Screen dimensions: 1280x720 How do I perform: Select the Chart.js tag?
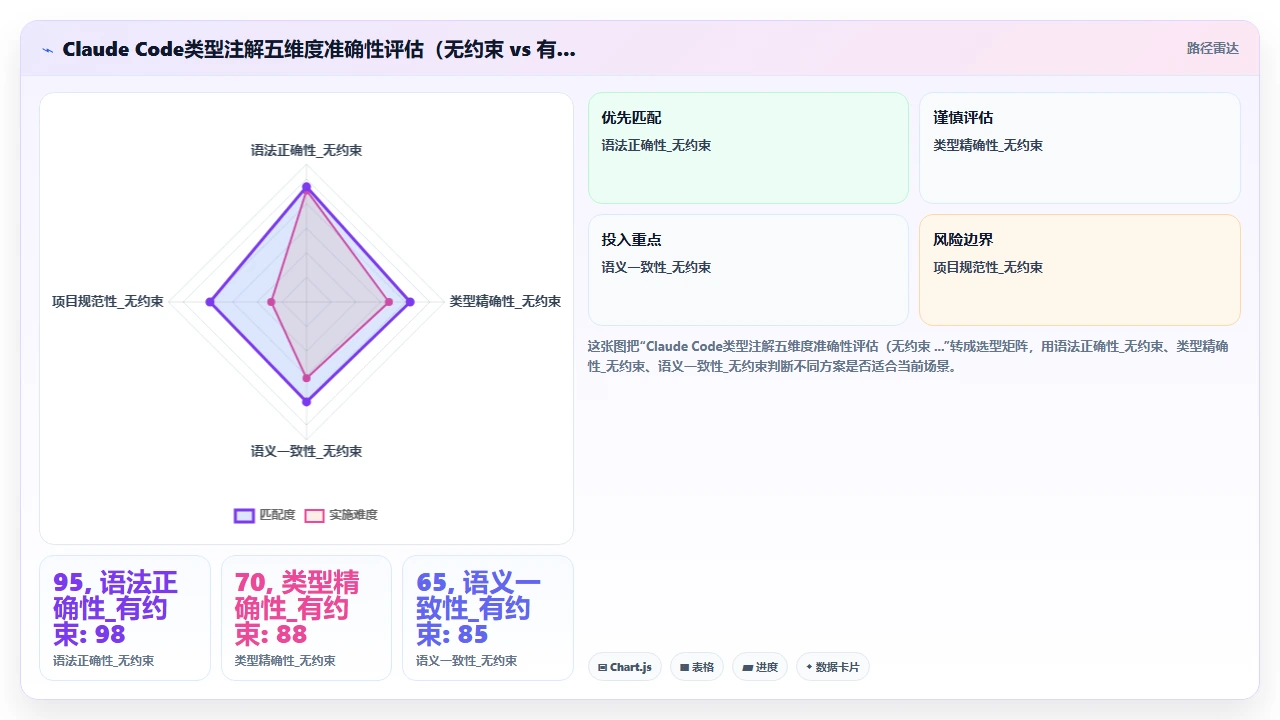point(625,667)
